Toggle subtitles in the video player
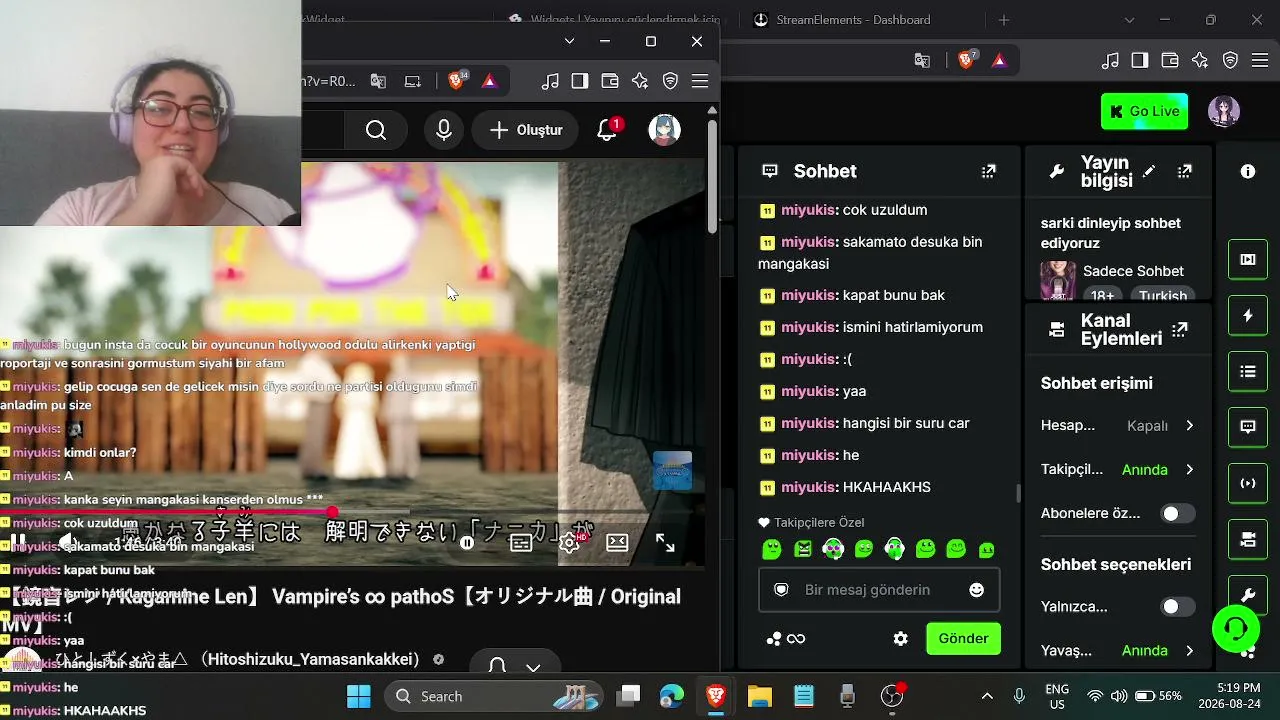Screen dimensions: 1280x720 (x=521, y=542)
